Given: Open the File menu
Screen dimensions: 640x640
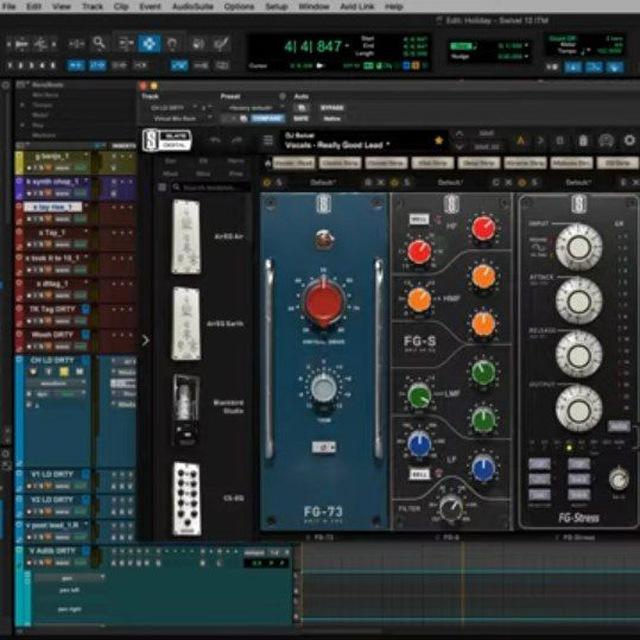Looking at the screenshot, I should (9, 7).
